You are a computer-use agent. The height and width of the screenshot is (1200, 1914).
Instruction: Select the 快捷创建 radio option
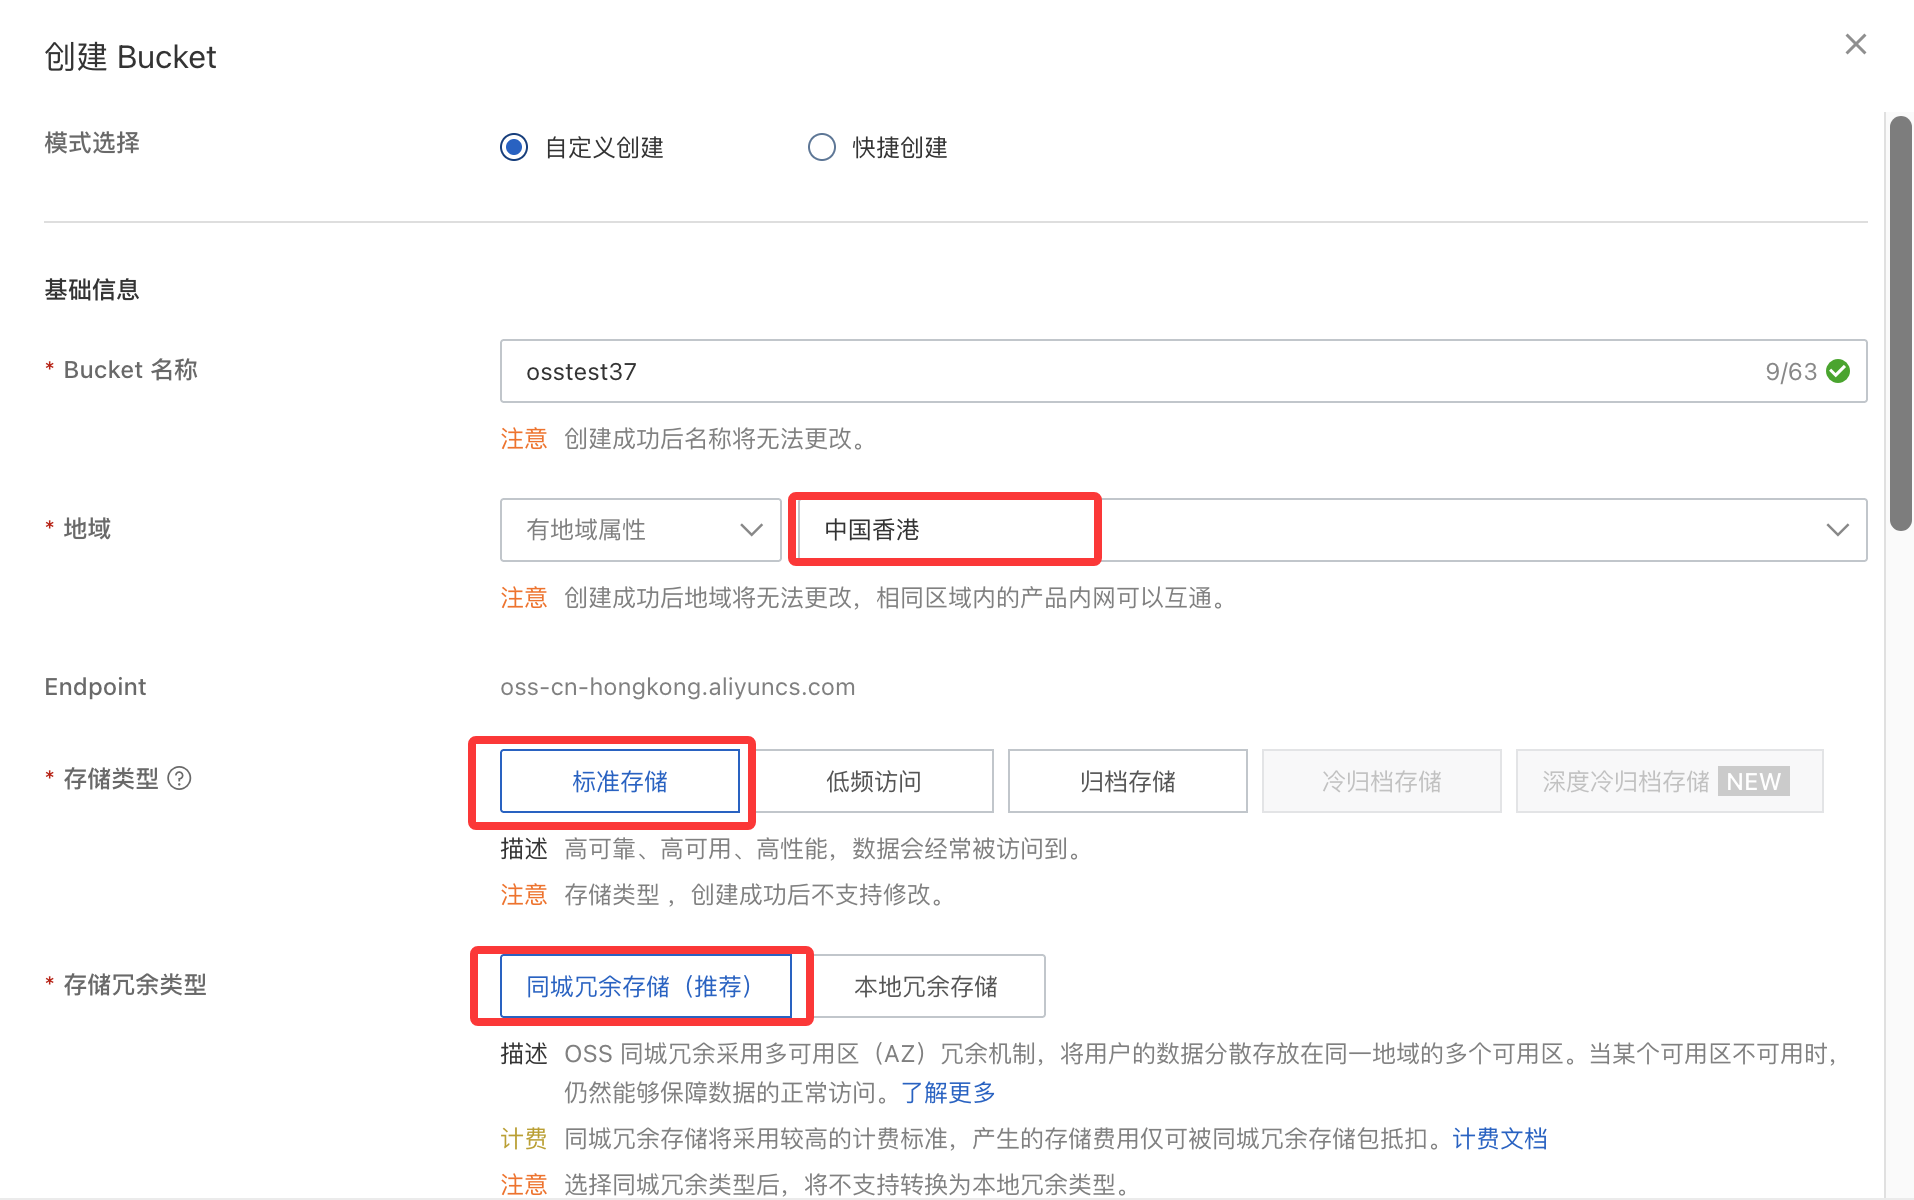pos(822,147)
